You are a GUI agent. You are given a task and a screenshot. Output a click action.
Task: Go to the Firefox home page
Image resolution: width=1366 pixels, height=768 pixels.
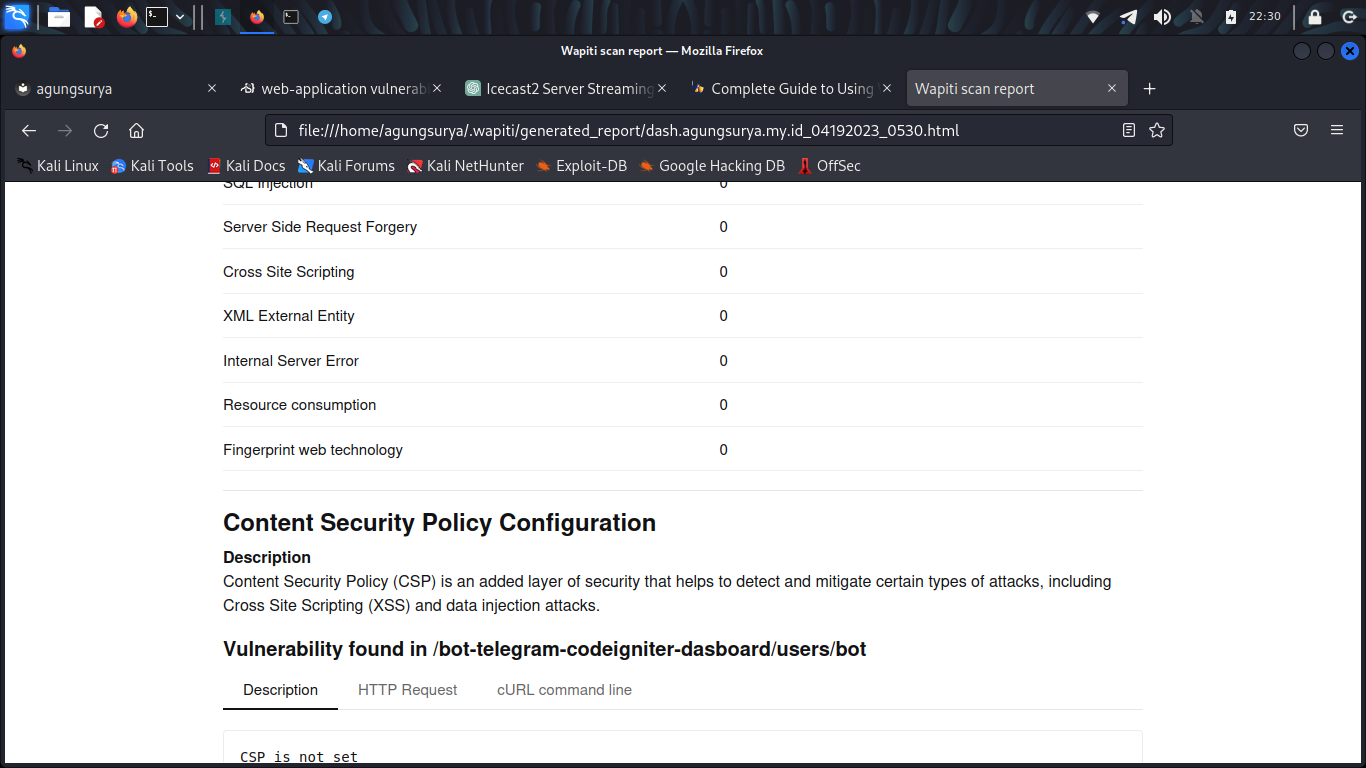tap(137, 131)
